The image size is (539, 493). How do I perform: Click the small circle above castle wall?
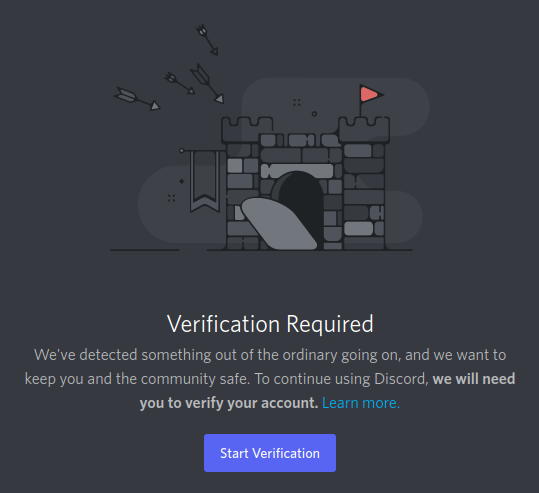click(x=314, y=114)
